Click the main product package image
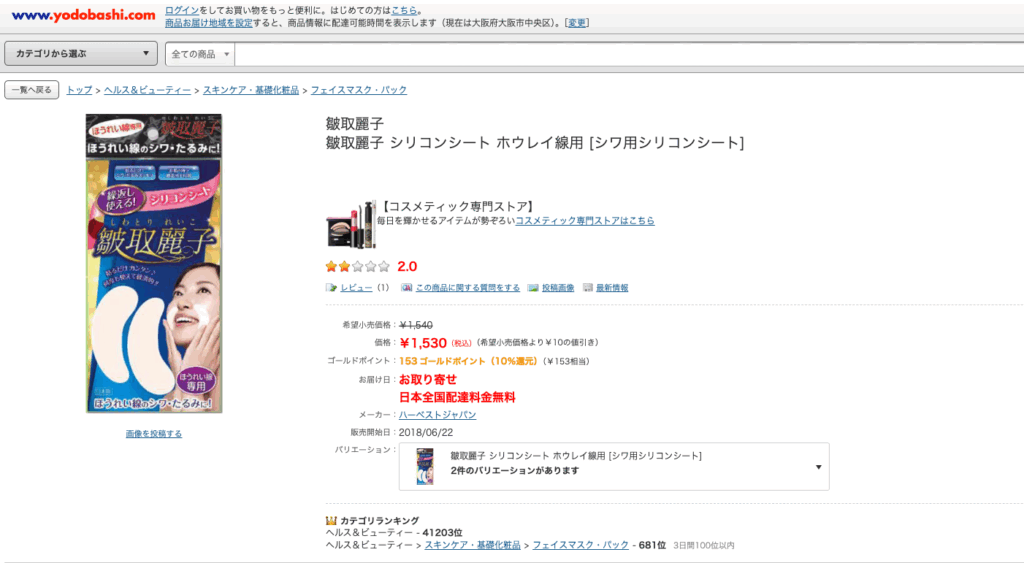Image resolution: width=1024 pixels, height=563 pixels. pyautogui.click(x=154, y=263)
